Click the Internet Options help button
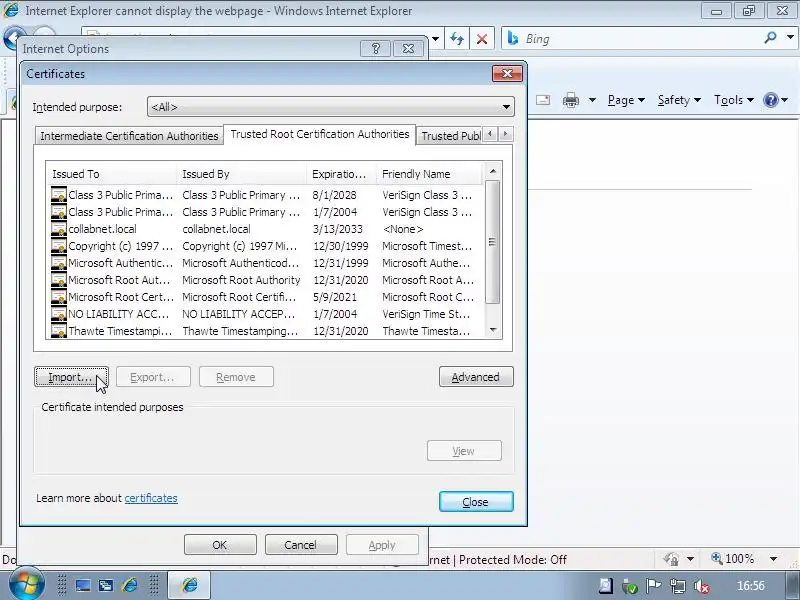 pyautogui.click(x=376, y=48)
